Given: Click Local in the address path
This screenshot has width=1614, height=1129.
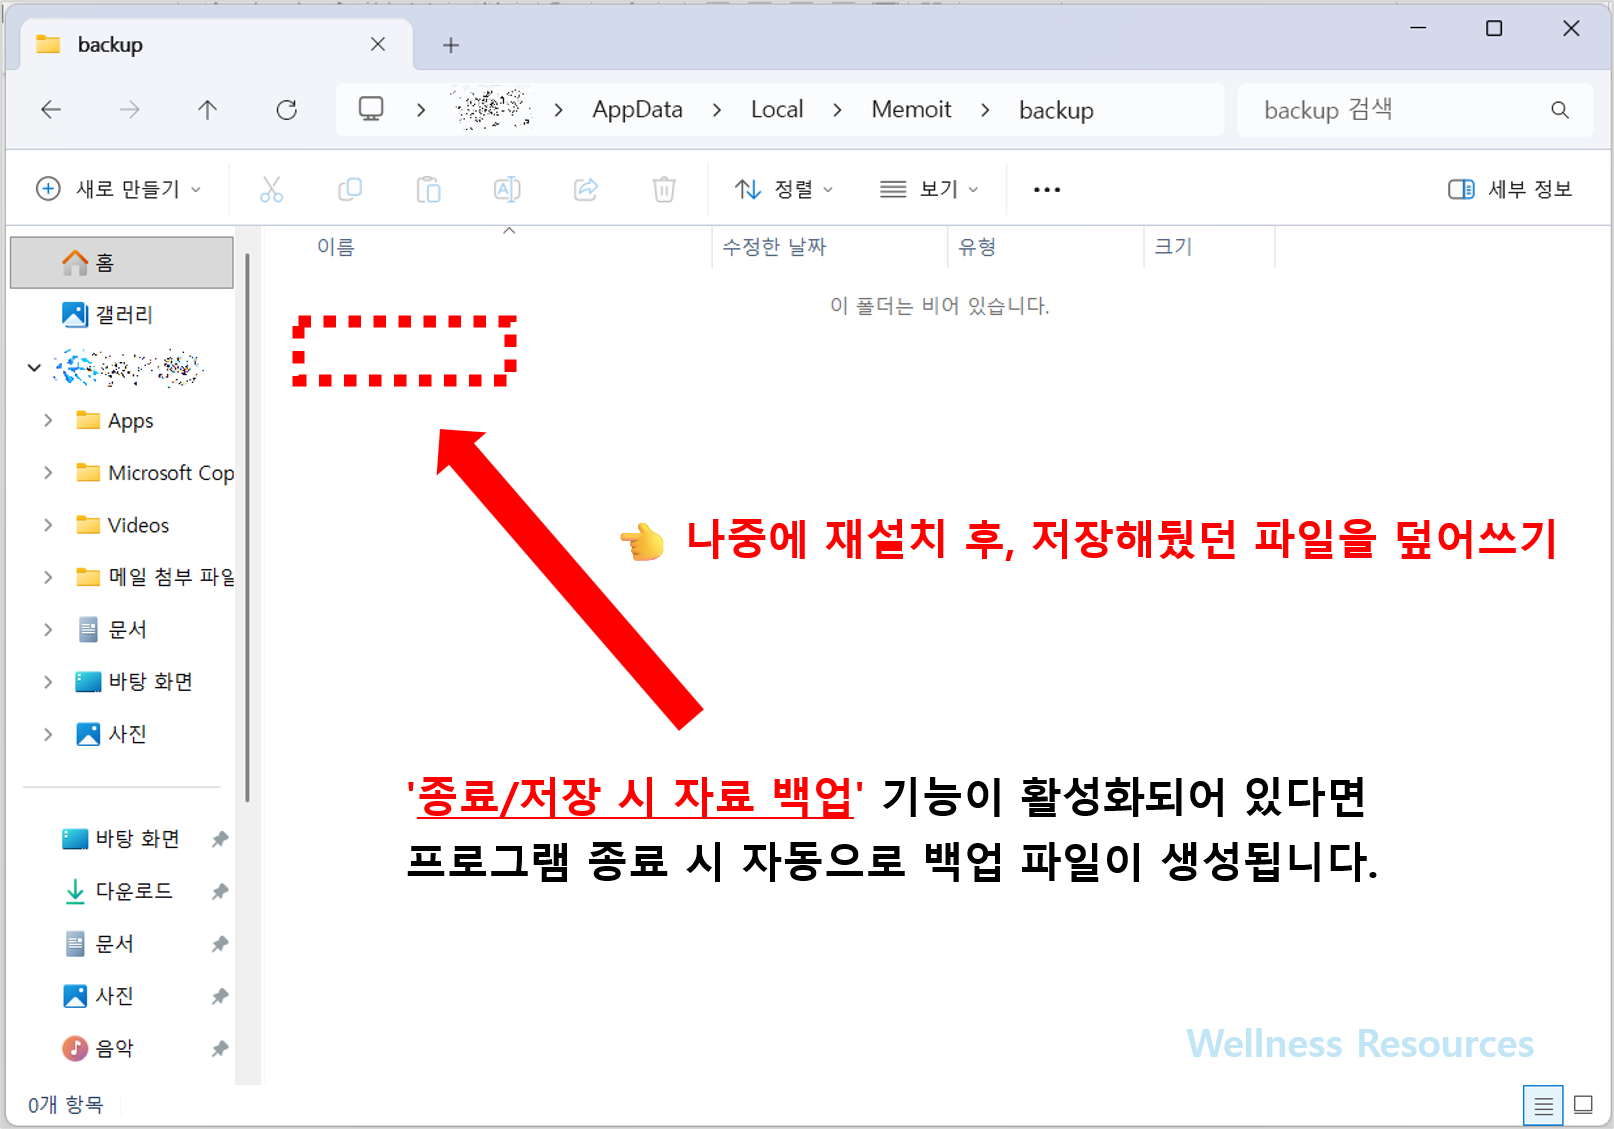Looking at the screenshot, I should pyautogui.click(x=777, y=109).
